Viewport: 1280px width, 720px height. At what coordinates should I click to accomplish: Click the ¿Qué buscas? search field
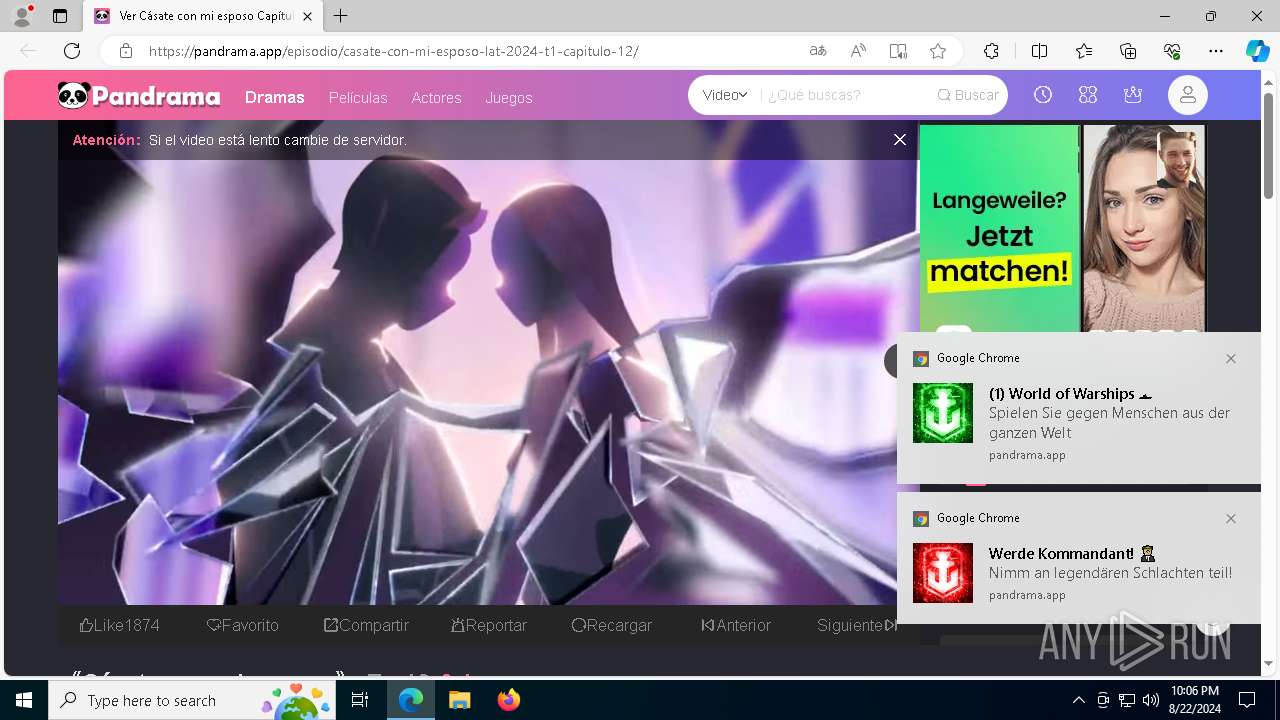846,95
